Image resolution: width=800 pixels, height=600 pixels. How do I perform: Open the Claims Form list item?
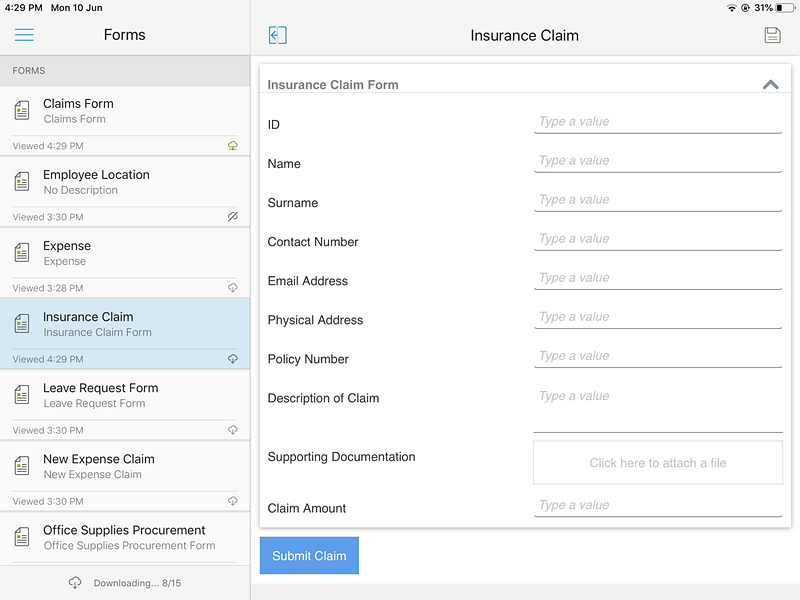125,121
